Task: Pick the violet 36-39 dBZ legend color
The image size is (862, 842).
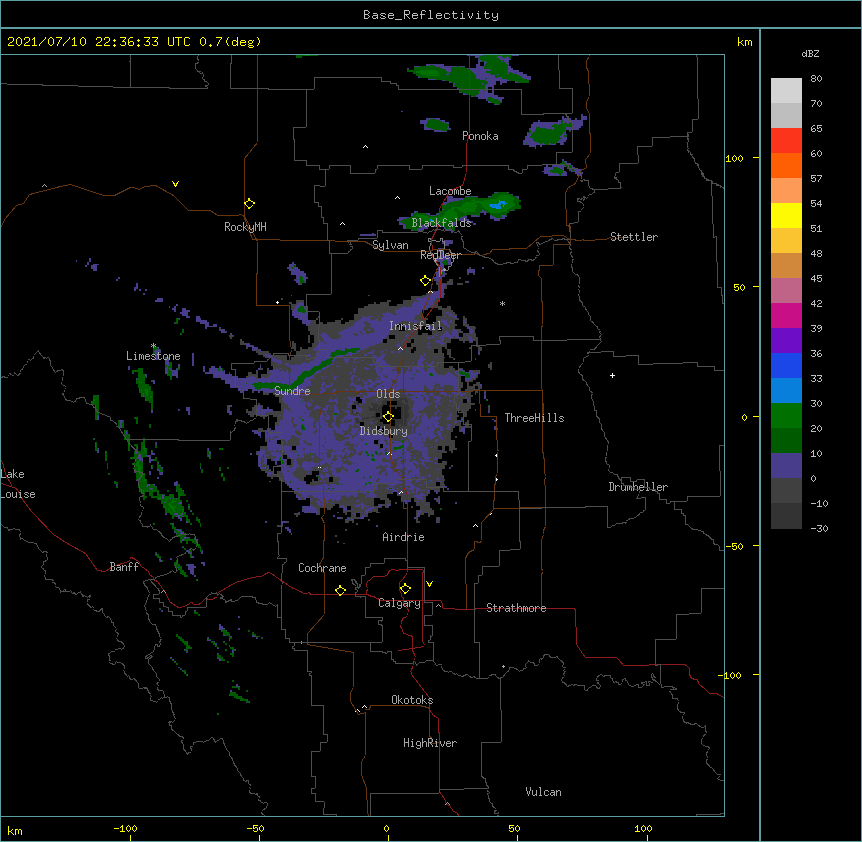Action: (786, 341)
